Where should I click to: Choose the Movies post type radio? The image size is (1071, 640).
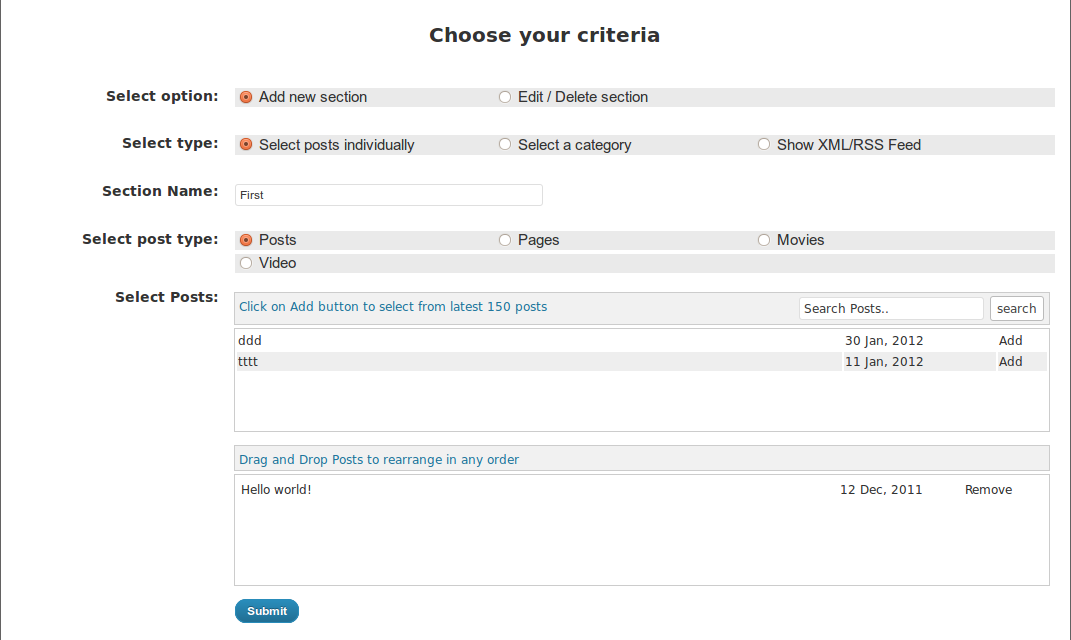pos(764,240)
